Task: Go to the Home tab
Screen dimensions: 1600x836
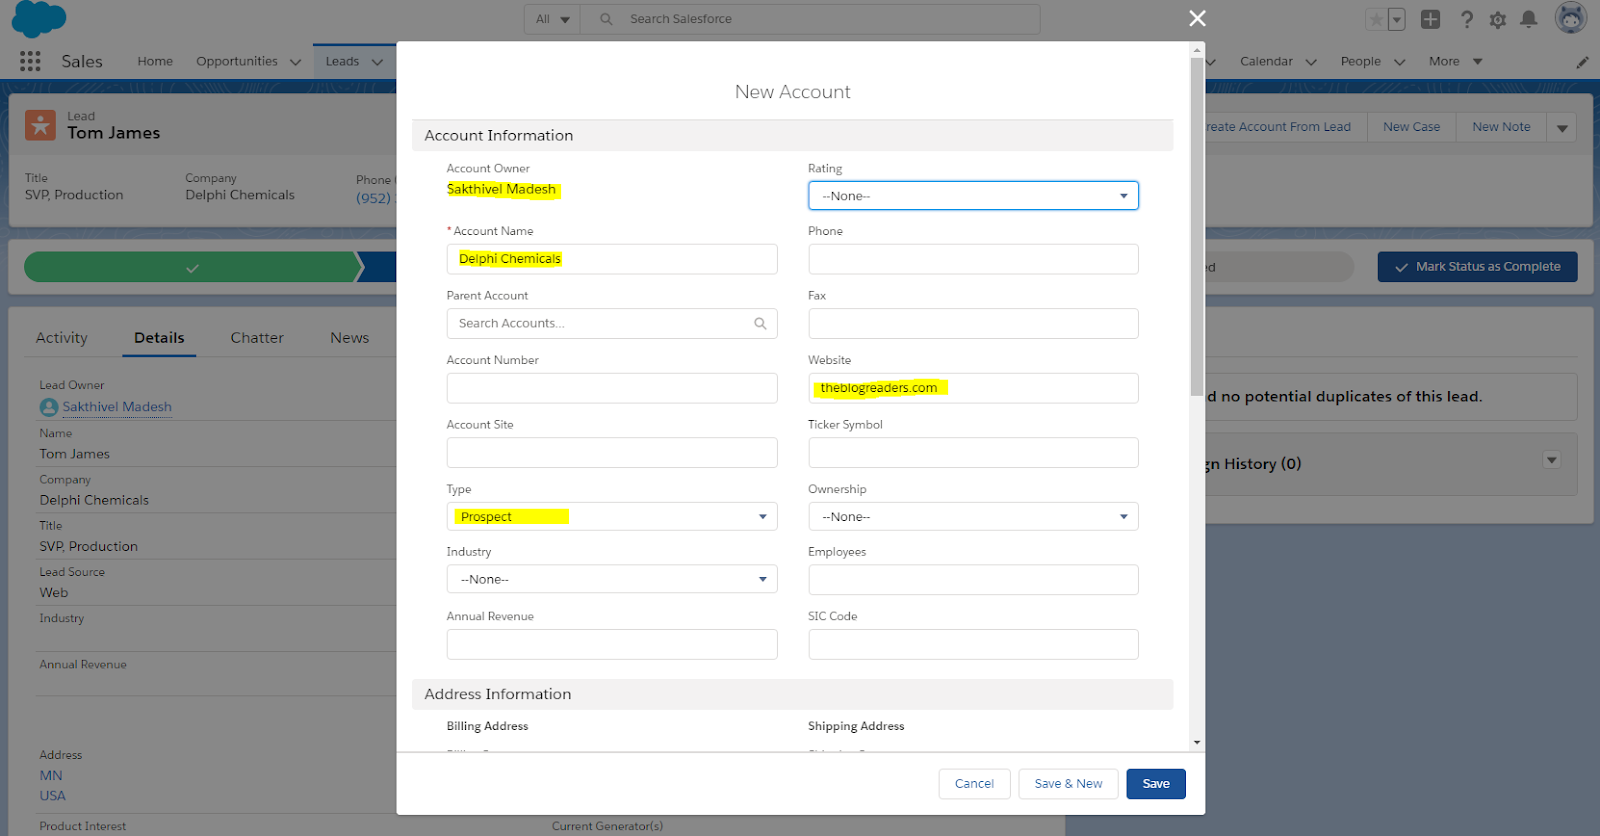Action: click(x=155, y=61)
